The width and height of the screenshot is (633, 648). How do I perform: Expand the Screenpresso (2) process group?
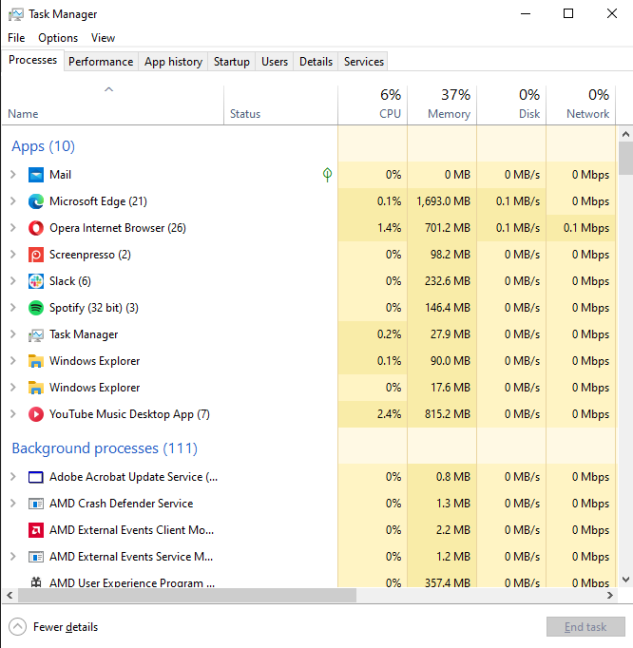(13, 255)
